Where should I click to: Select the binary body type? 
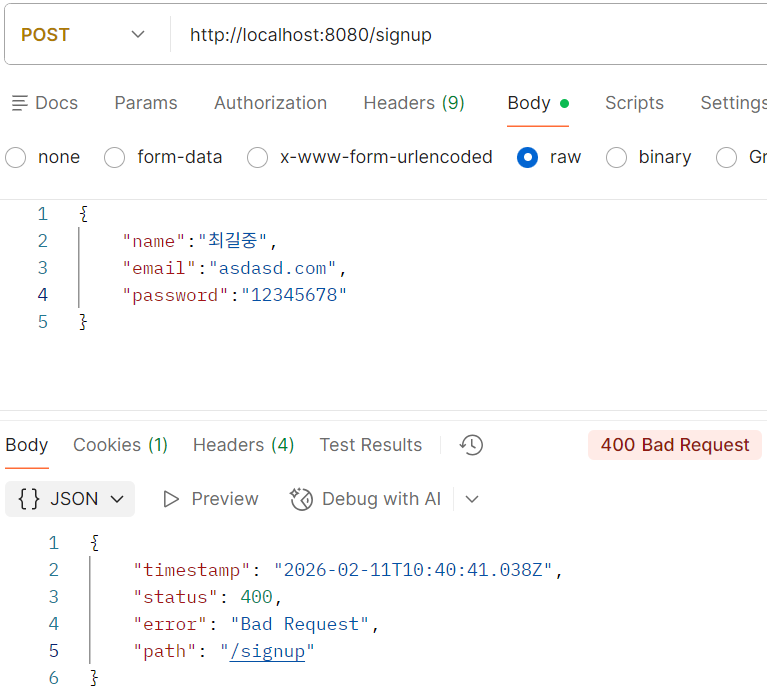pyautogui.click(x=616, y=157)
